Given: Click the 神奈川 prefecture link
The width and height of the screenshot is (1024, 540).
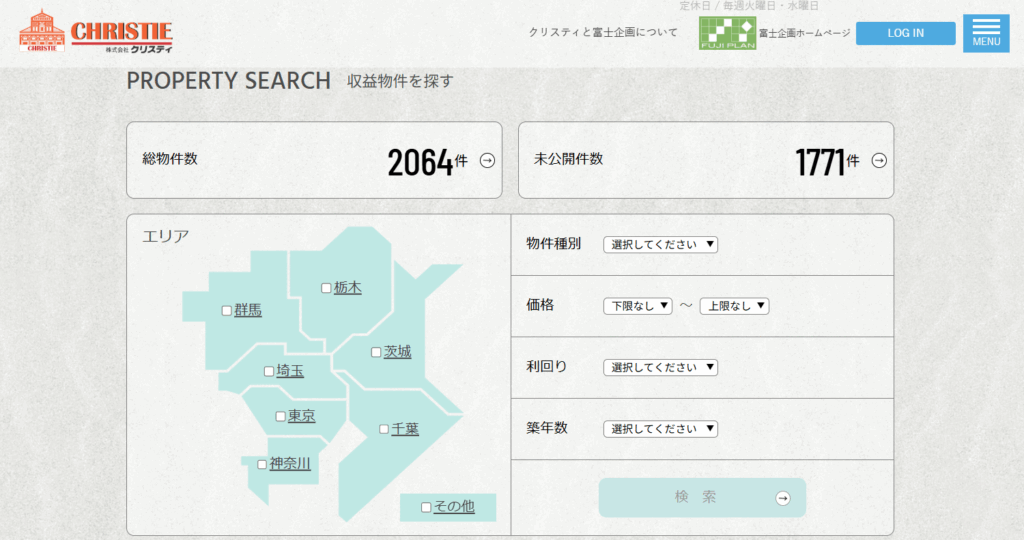Looking at the screenshot, I should coord(290,464).
